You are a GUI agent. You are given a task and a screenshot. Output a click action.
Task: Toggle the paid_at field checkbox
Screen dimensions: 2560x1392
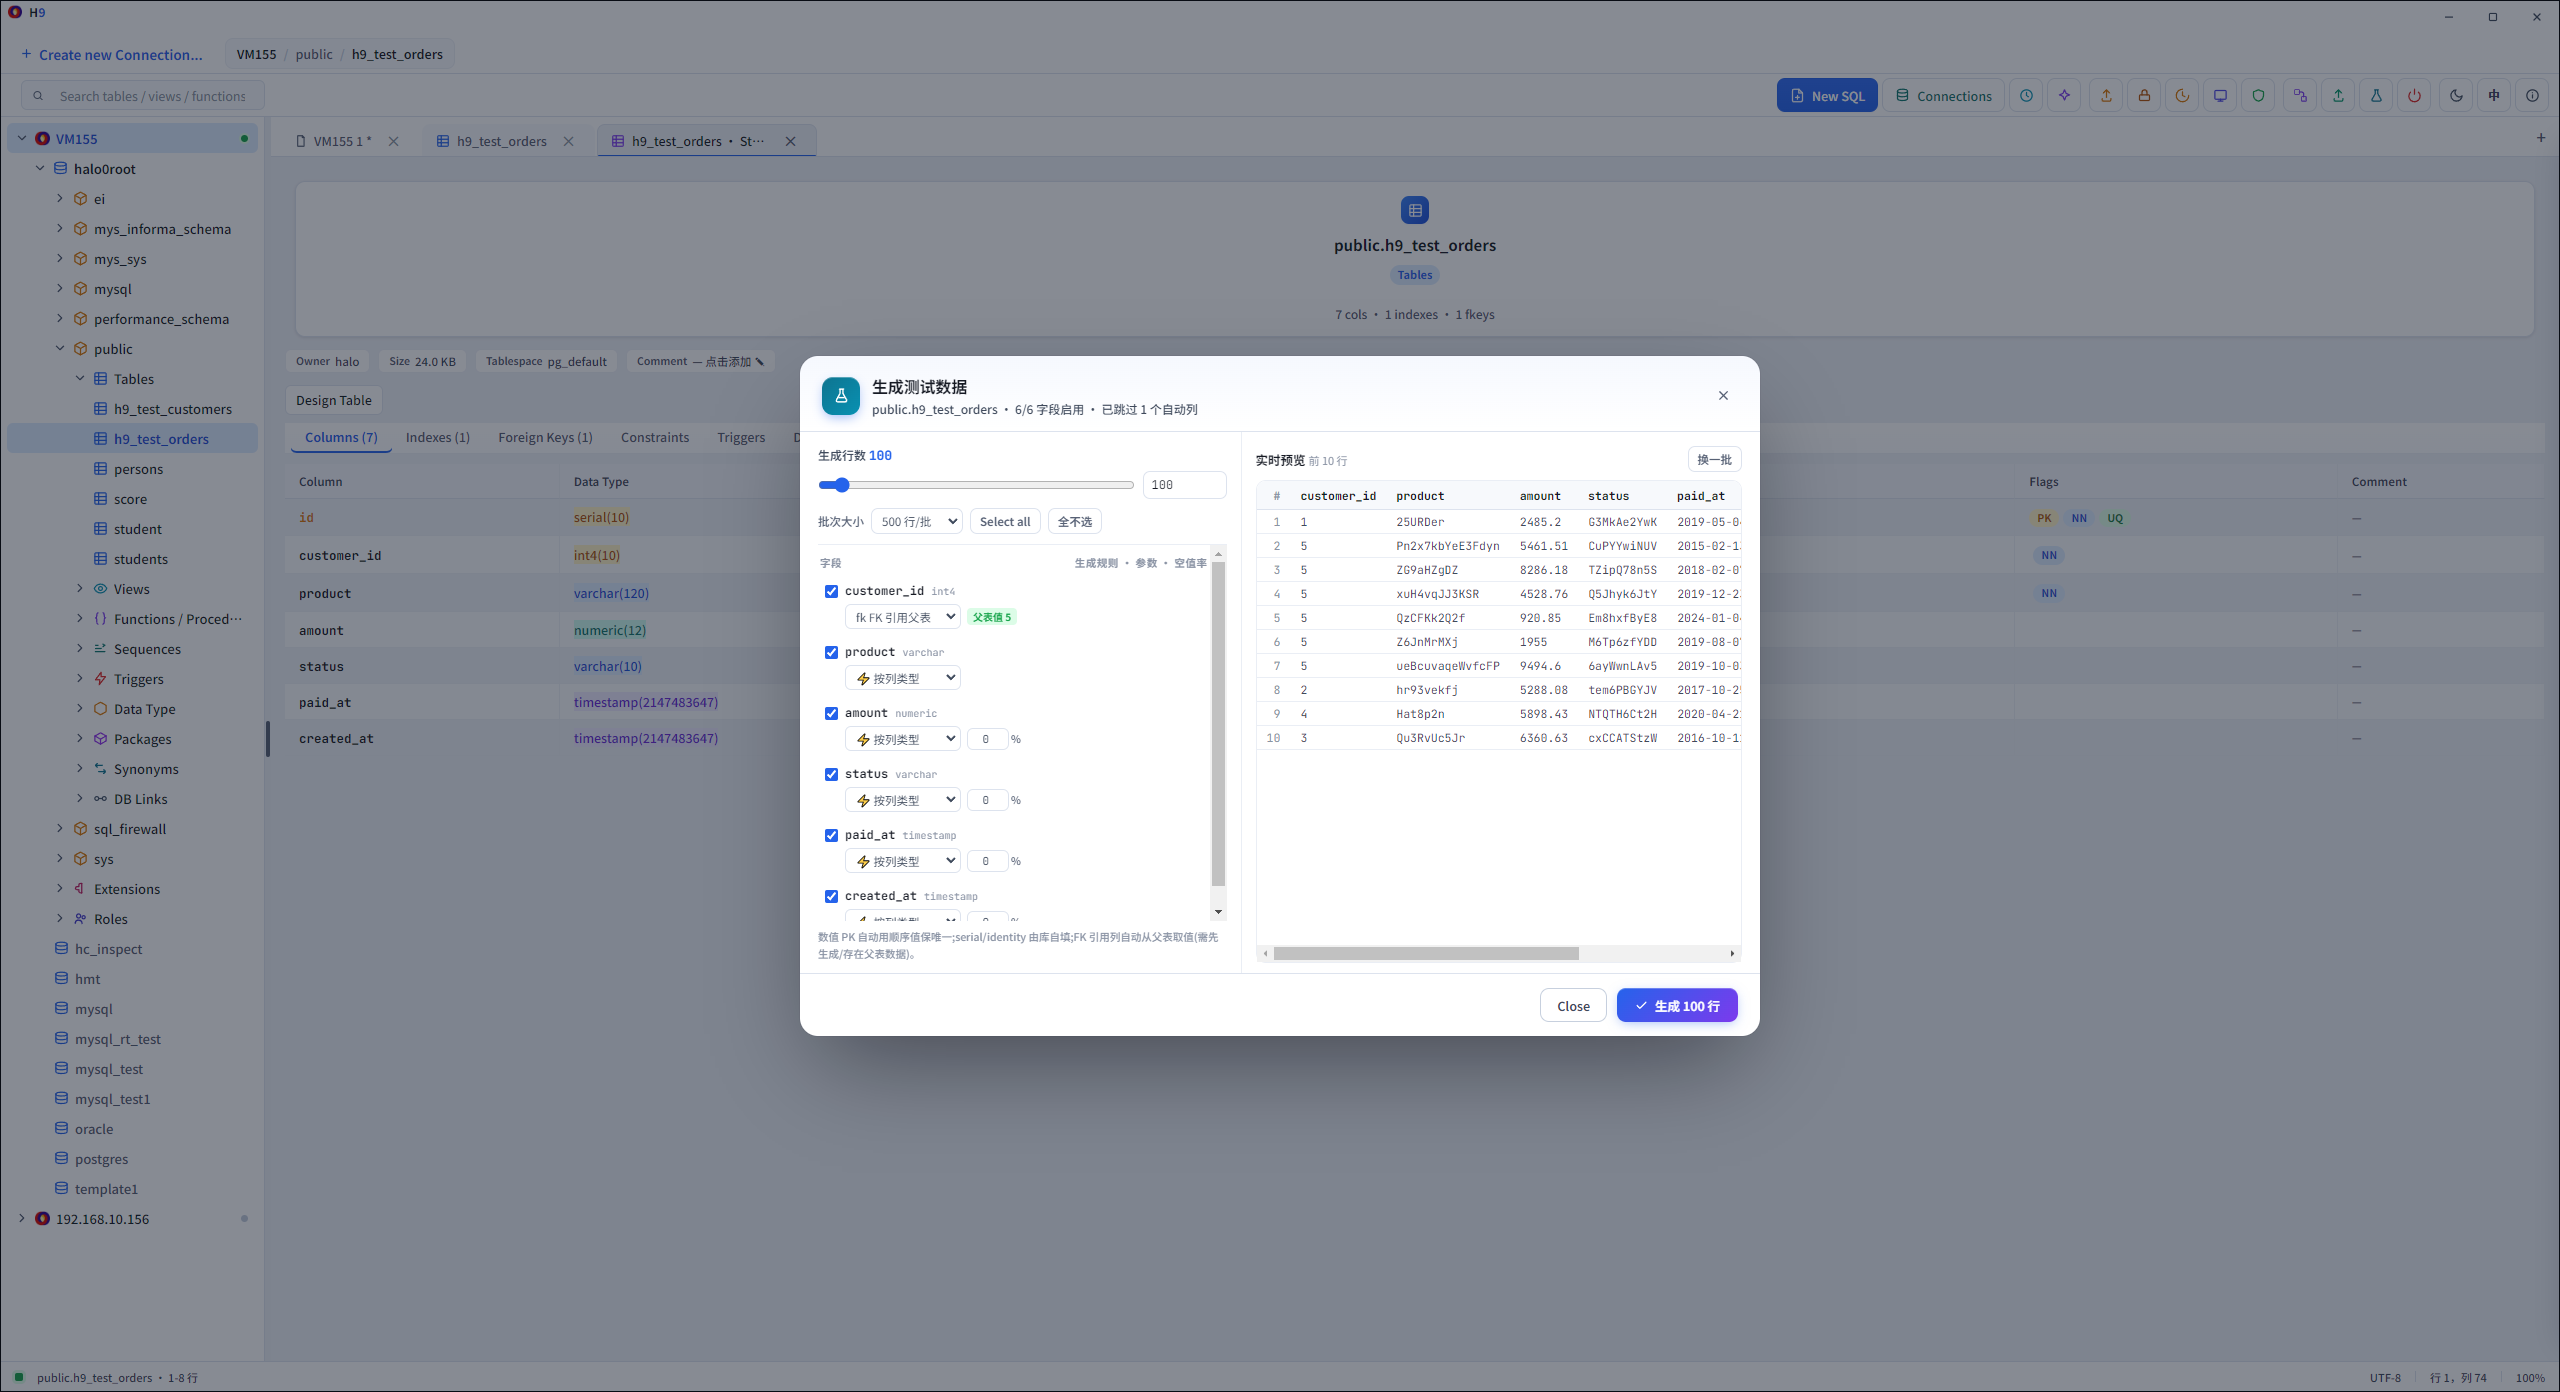point(831,835)
